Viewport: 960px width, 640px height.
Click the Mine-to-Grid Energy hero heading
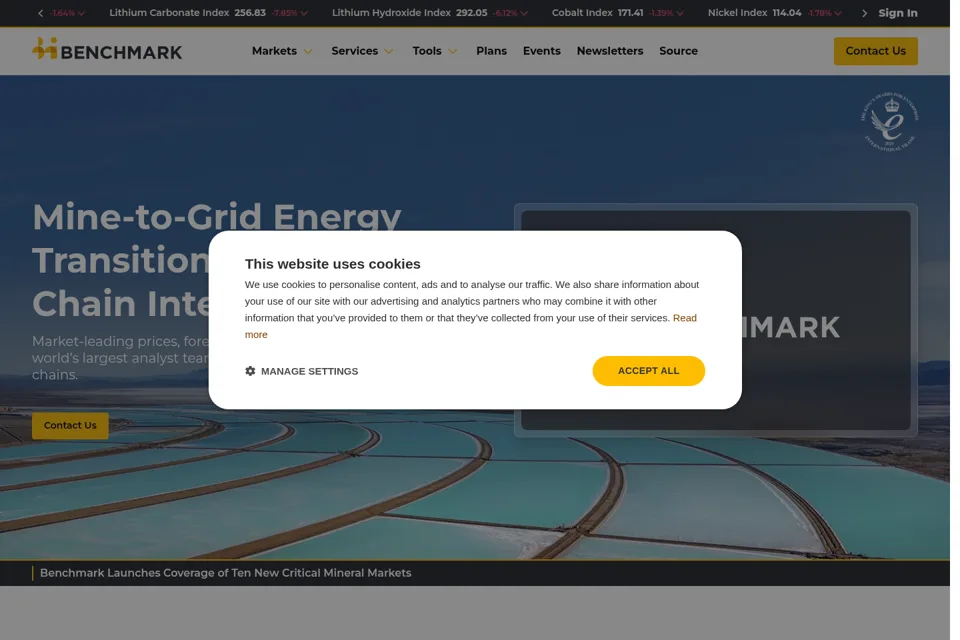[x=217, y=217]
